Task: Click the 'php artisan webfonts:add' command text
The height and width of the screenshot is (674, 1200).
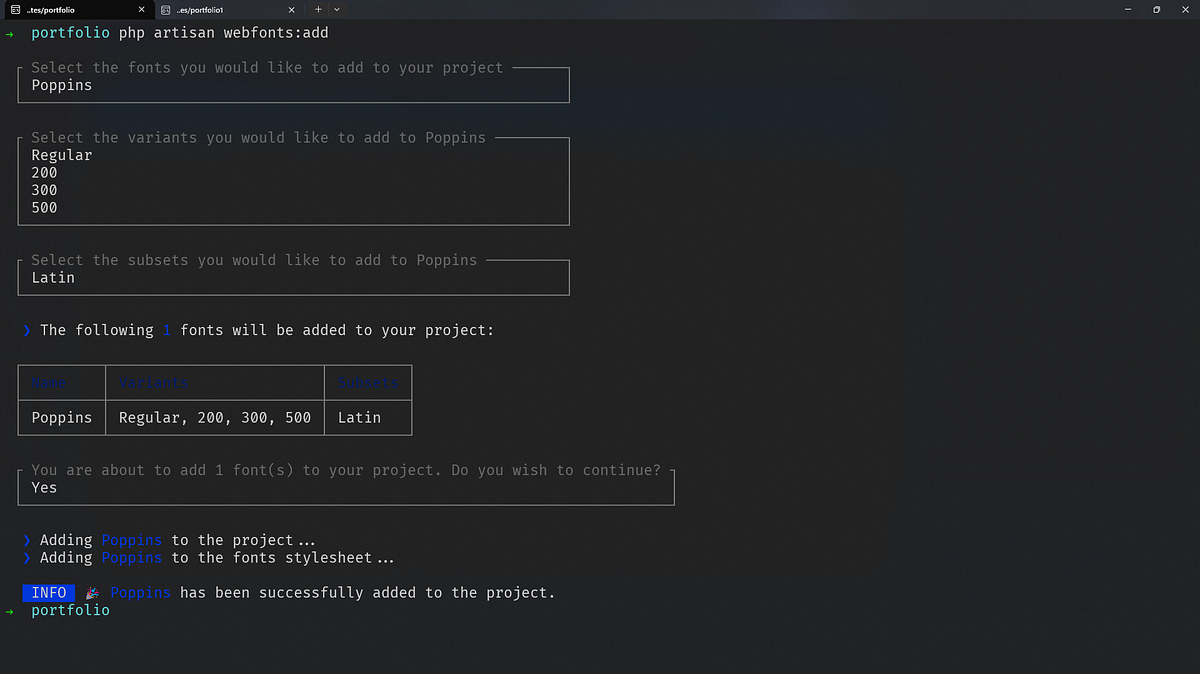Action: (222, 32)
